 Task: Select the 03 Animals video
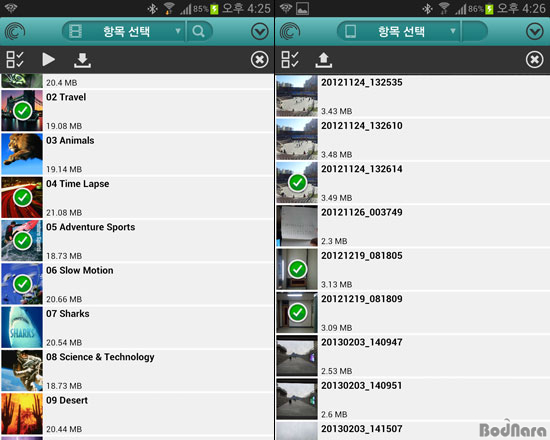tap(138, 154)
